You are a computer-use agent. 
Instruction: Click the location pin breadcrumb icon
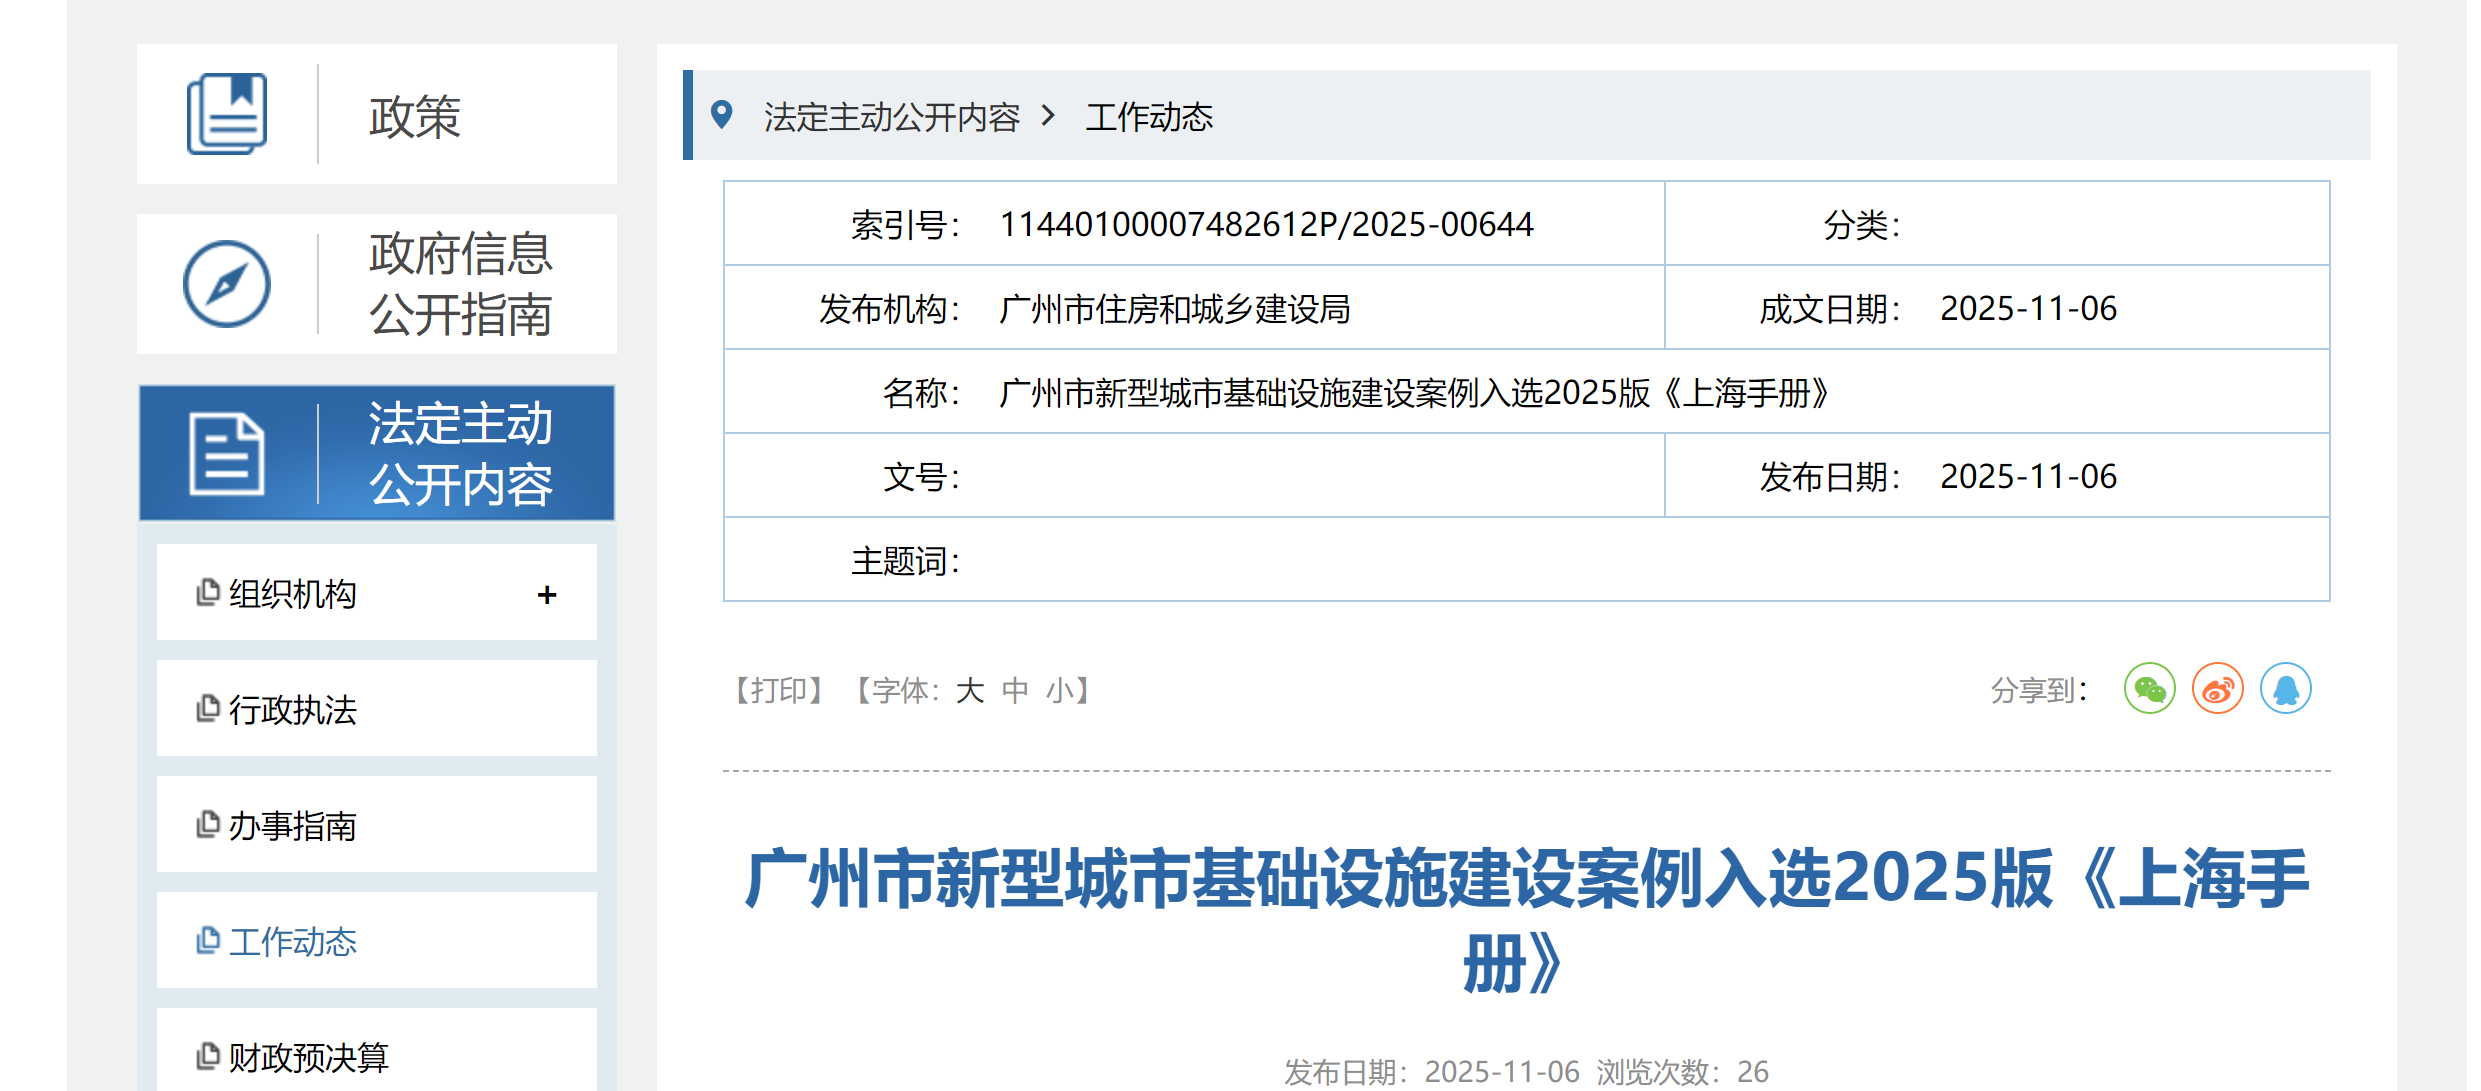(721, 115)
